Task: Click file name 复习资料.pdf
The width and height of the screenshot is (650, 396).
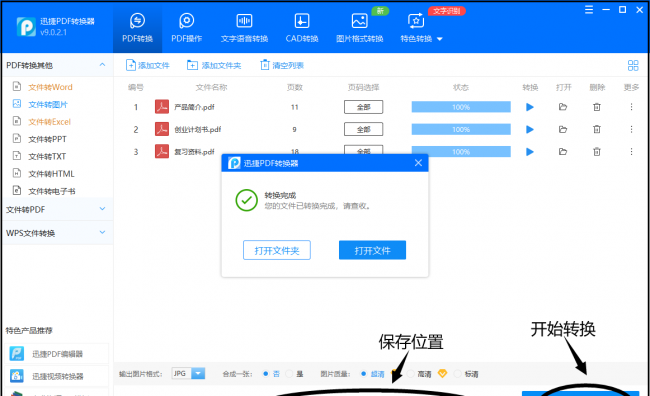Action: (194, 151)
